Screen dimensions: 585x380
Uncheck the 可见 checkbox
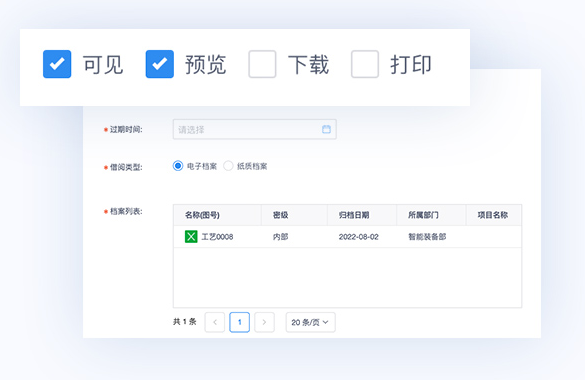pyautogui.click(x=57, y=64)
